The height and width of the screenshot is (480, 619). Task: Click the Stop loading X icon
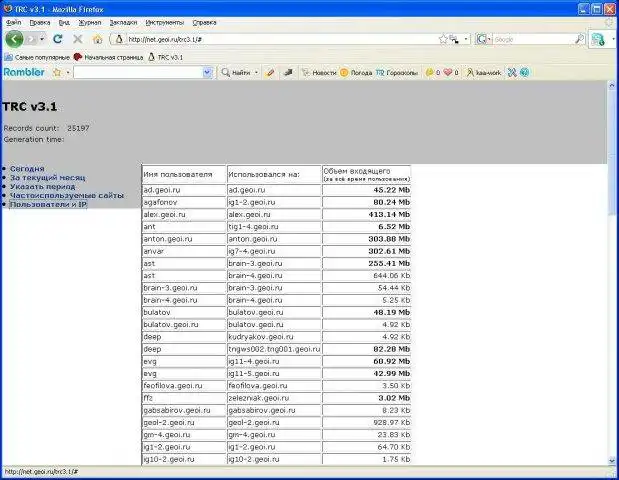(x=78, y=39)
